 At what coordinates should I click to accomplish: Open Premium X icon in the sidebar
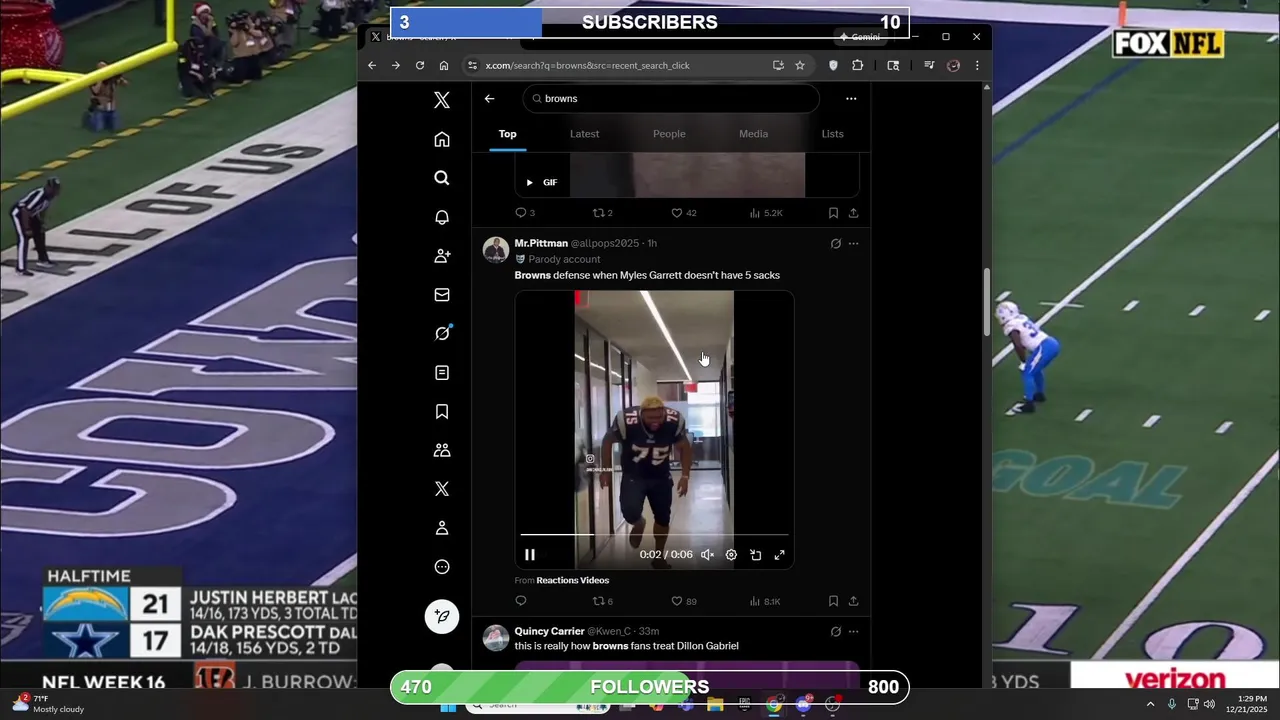(x=442, y=489)
